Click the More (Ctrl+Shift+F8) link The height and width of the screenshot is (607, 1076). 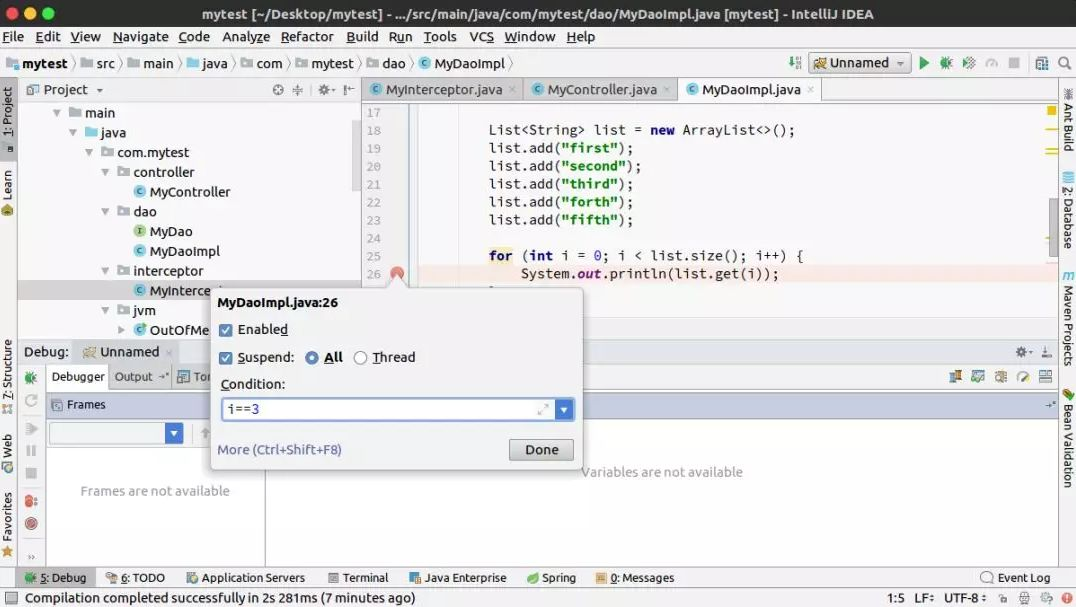click(279, 450)
